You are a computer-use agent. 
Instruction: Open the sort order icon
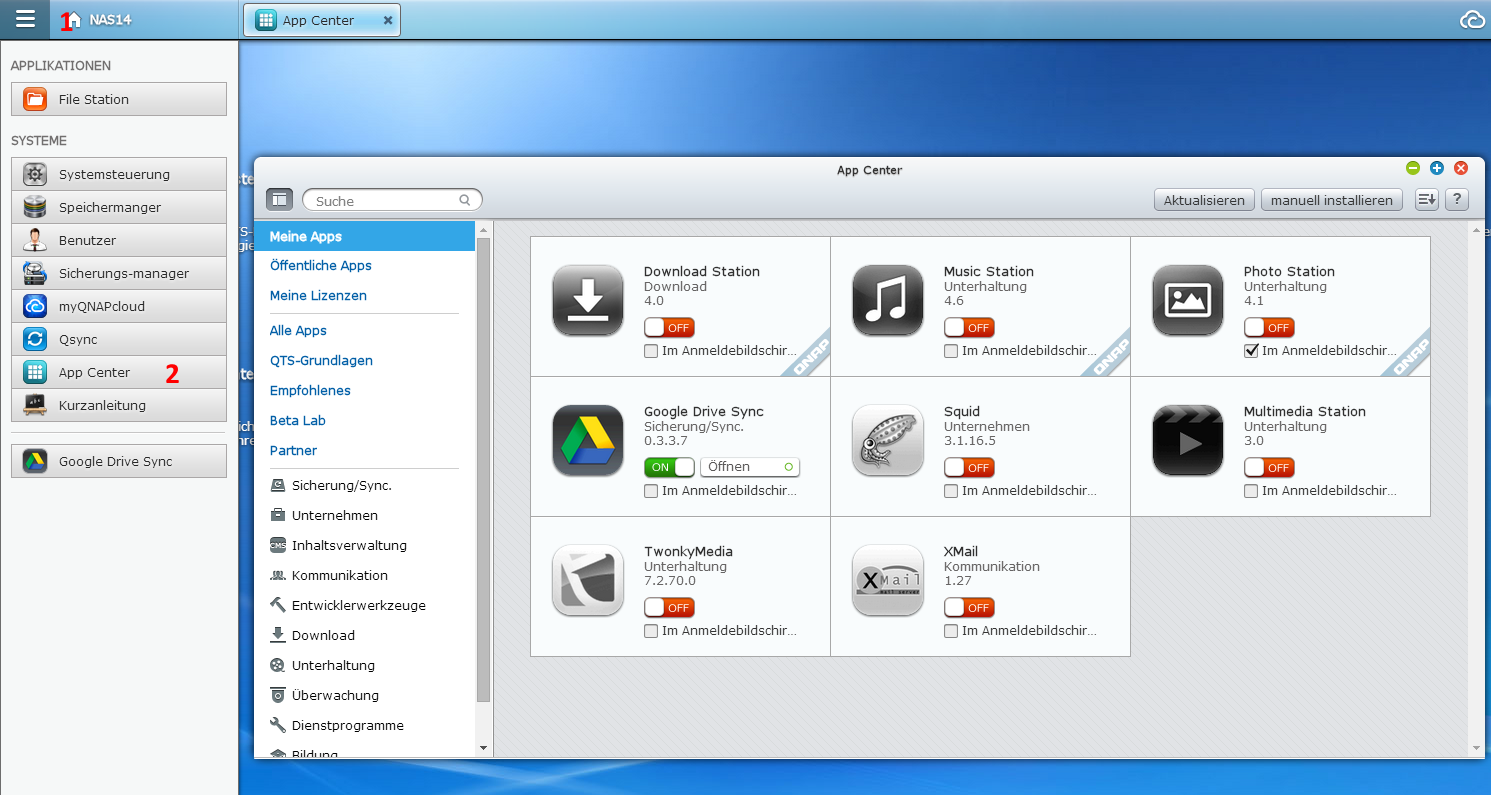[x=1427, y=200]
